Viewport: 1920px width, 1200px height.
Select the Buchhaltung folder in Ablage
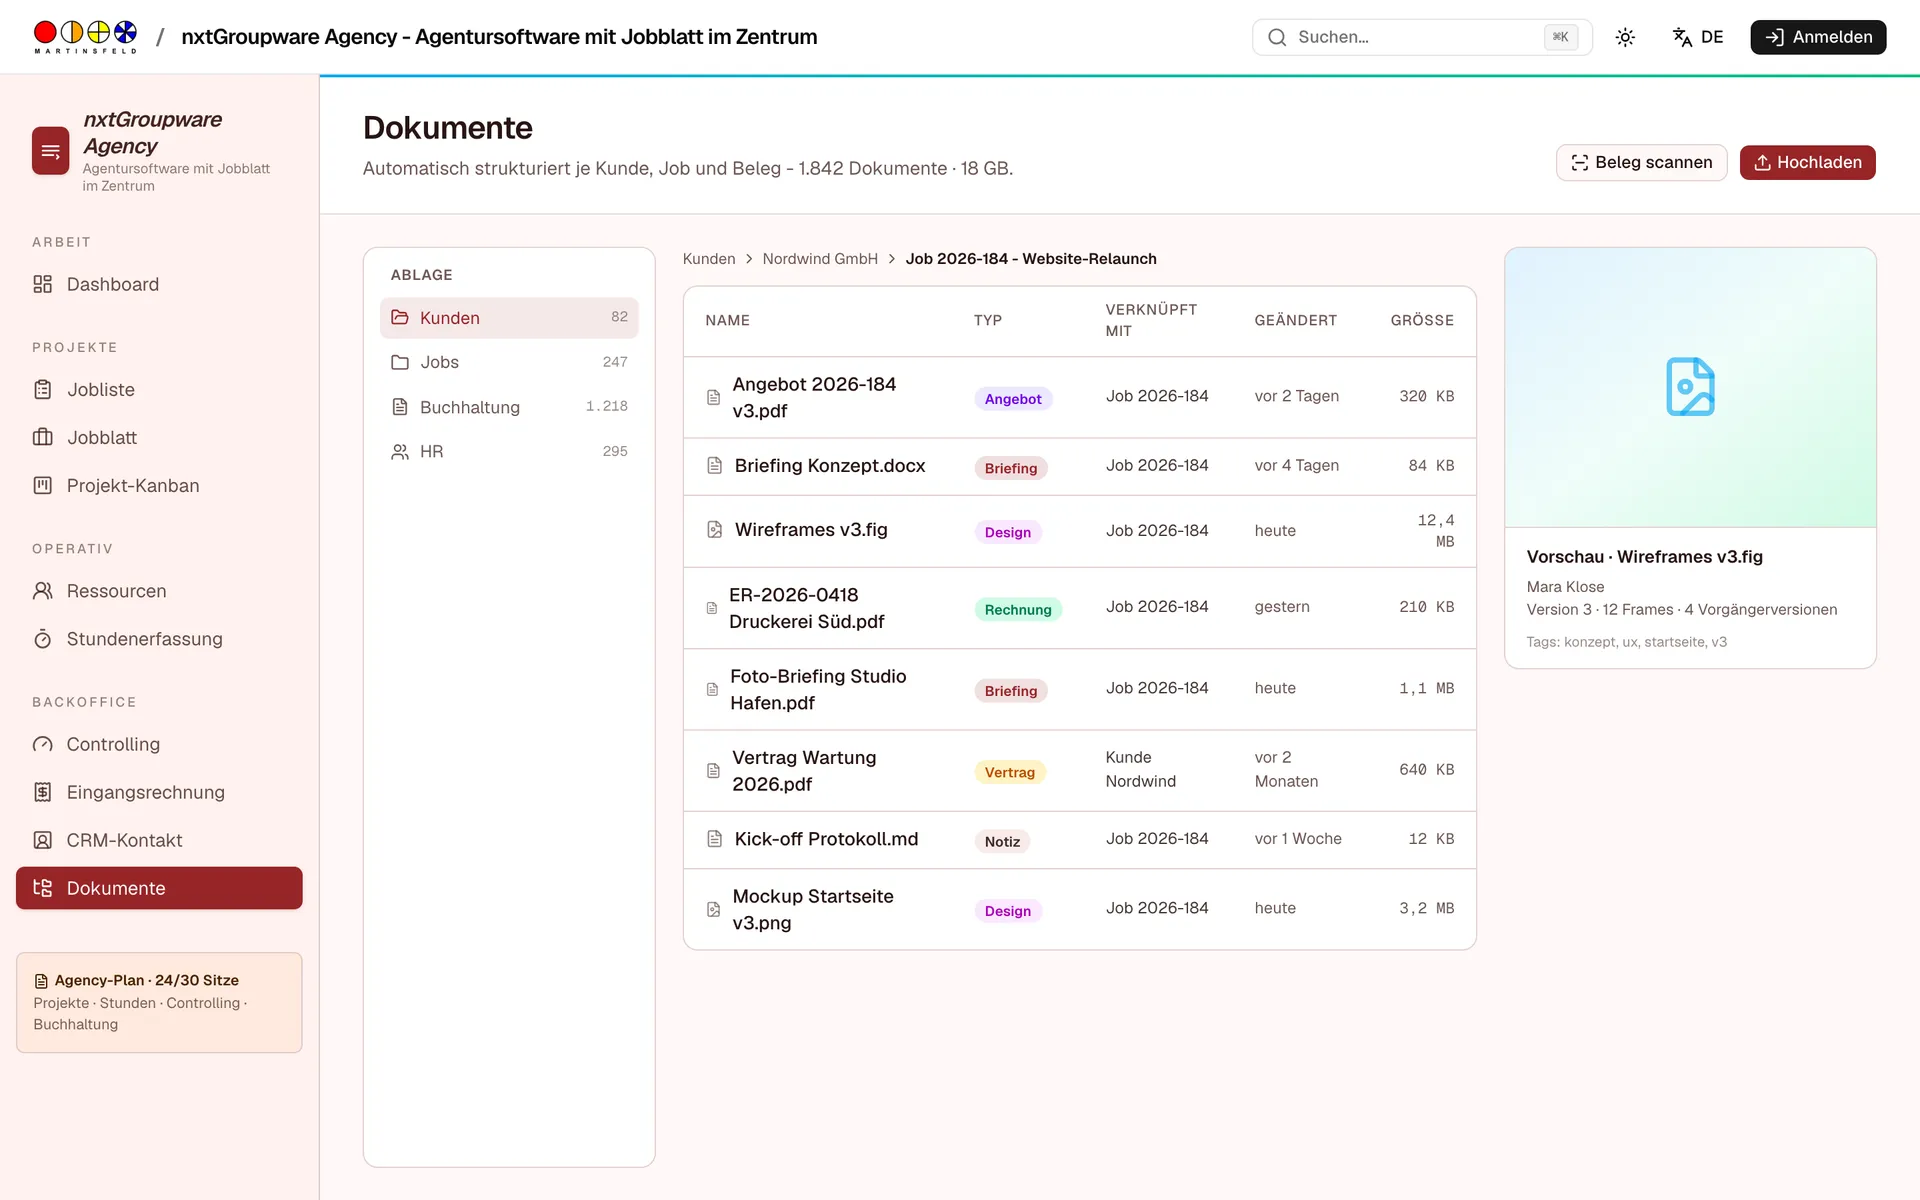509,407
